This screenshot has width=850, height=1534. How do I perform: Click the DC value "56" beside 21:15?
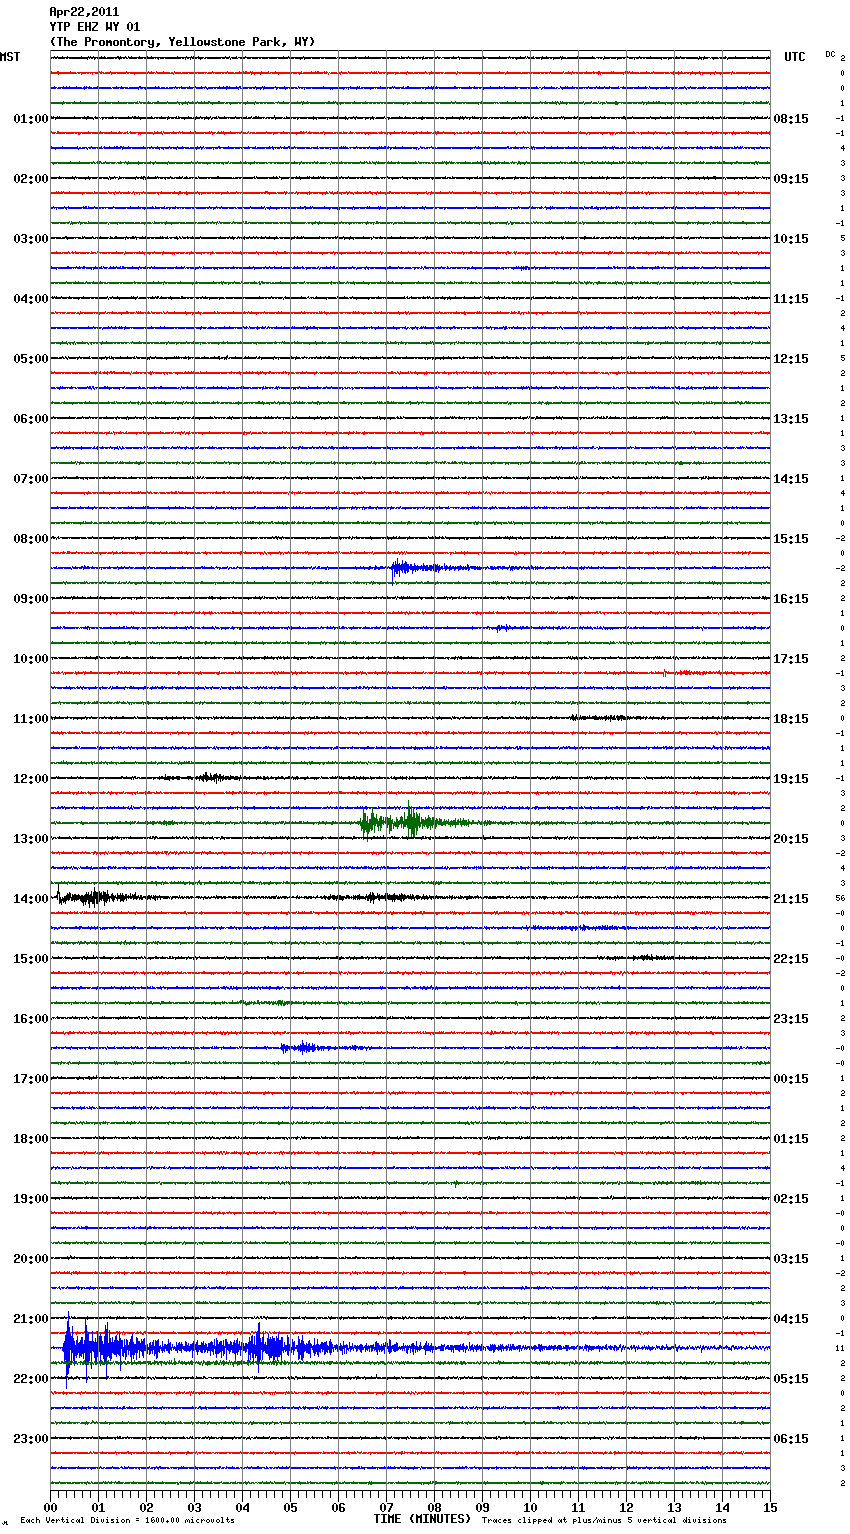pos(841,899)
